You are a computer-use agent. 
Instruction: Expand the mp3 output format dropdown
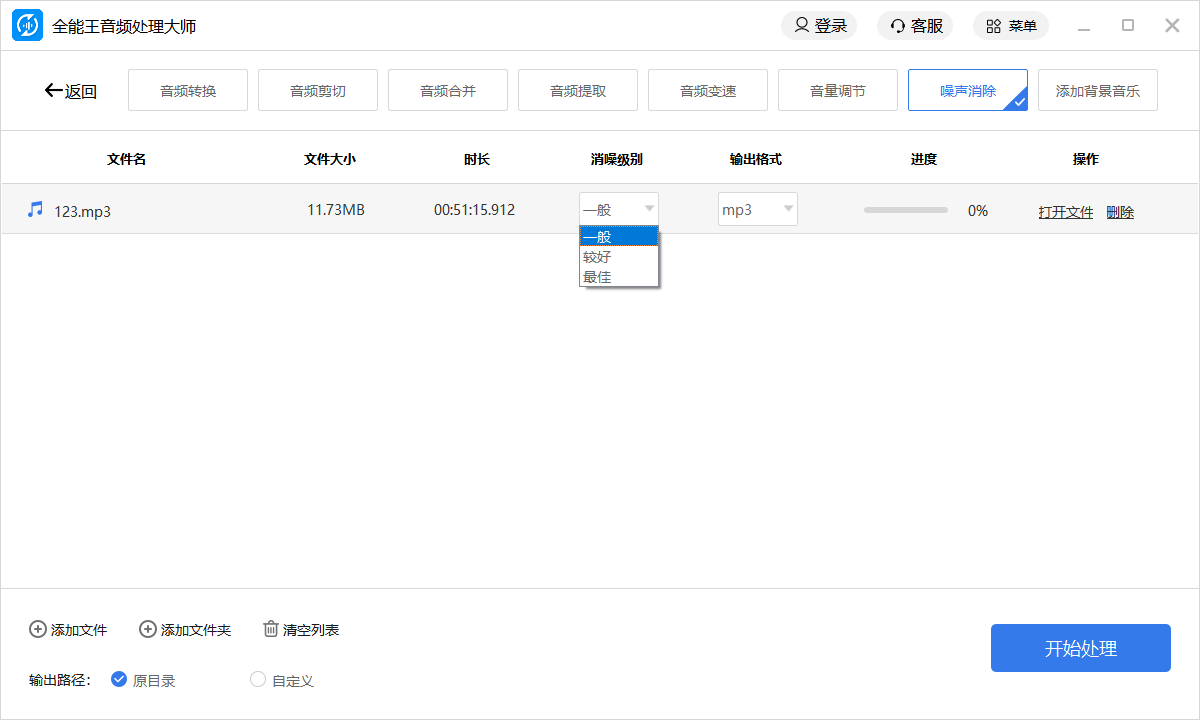758,209
